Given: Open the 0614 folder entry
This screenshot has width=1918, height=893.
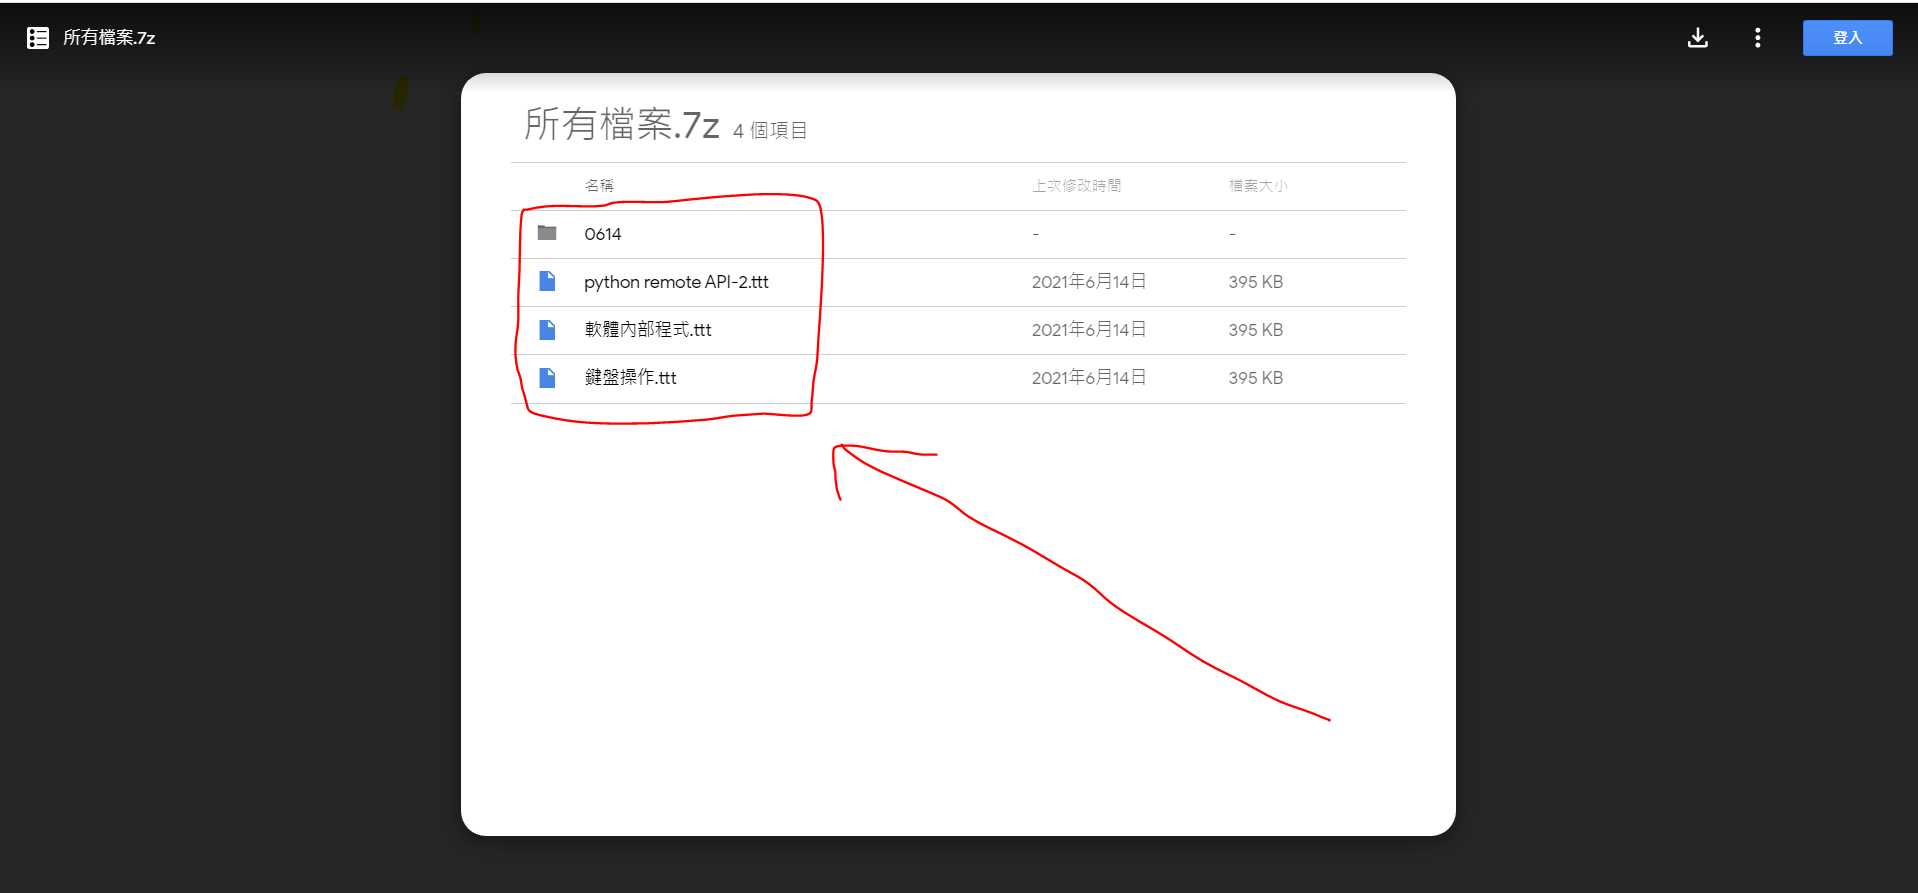Looking at the screenshot, I should tap(603, 234).
